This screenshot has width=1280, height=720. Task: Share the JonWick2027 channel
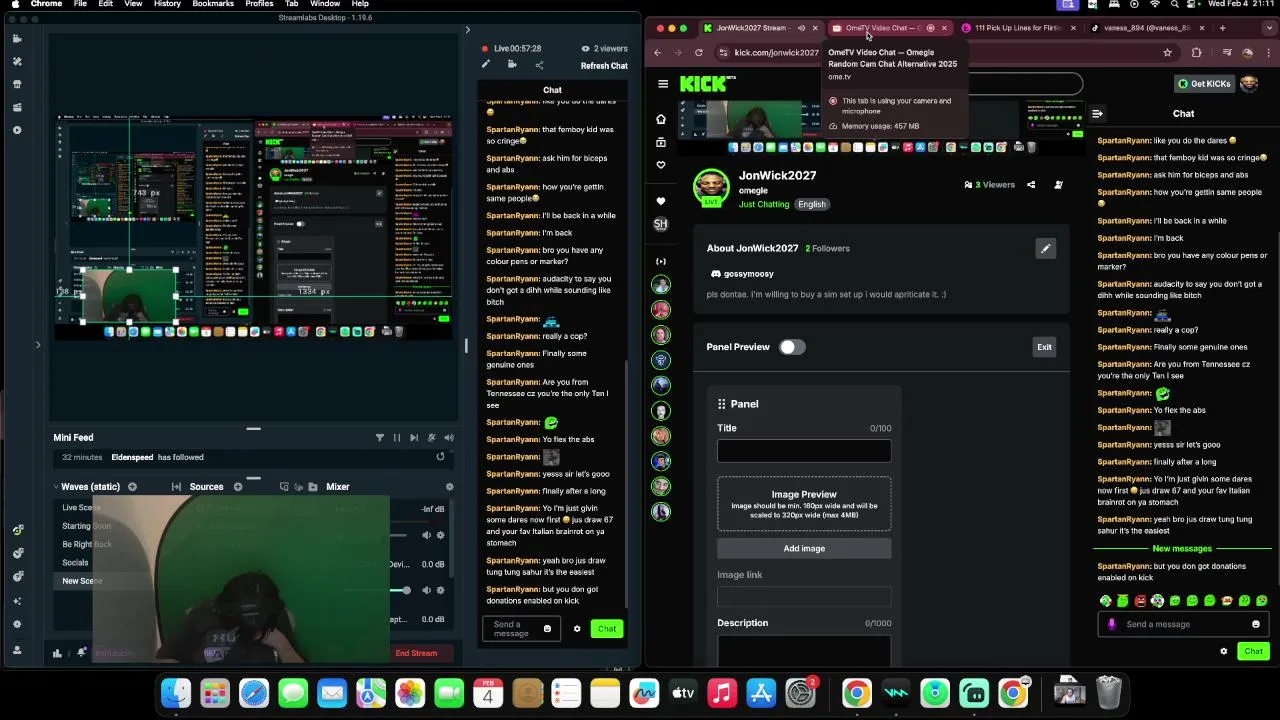(x=1031, y=185)
